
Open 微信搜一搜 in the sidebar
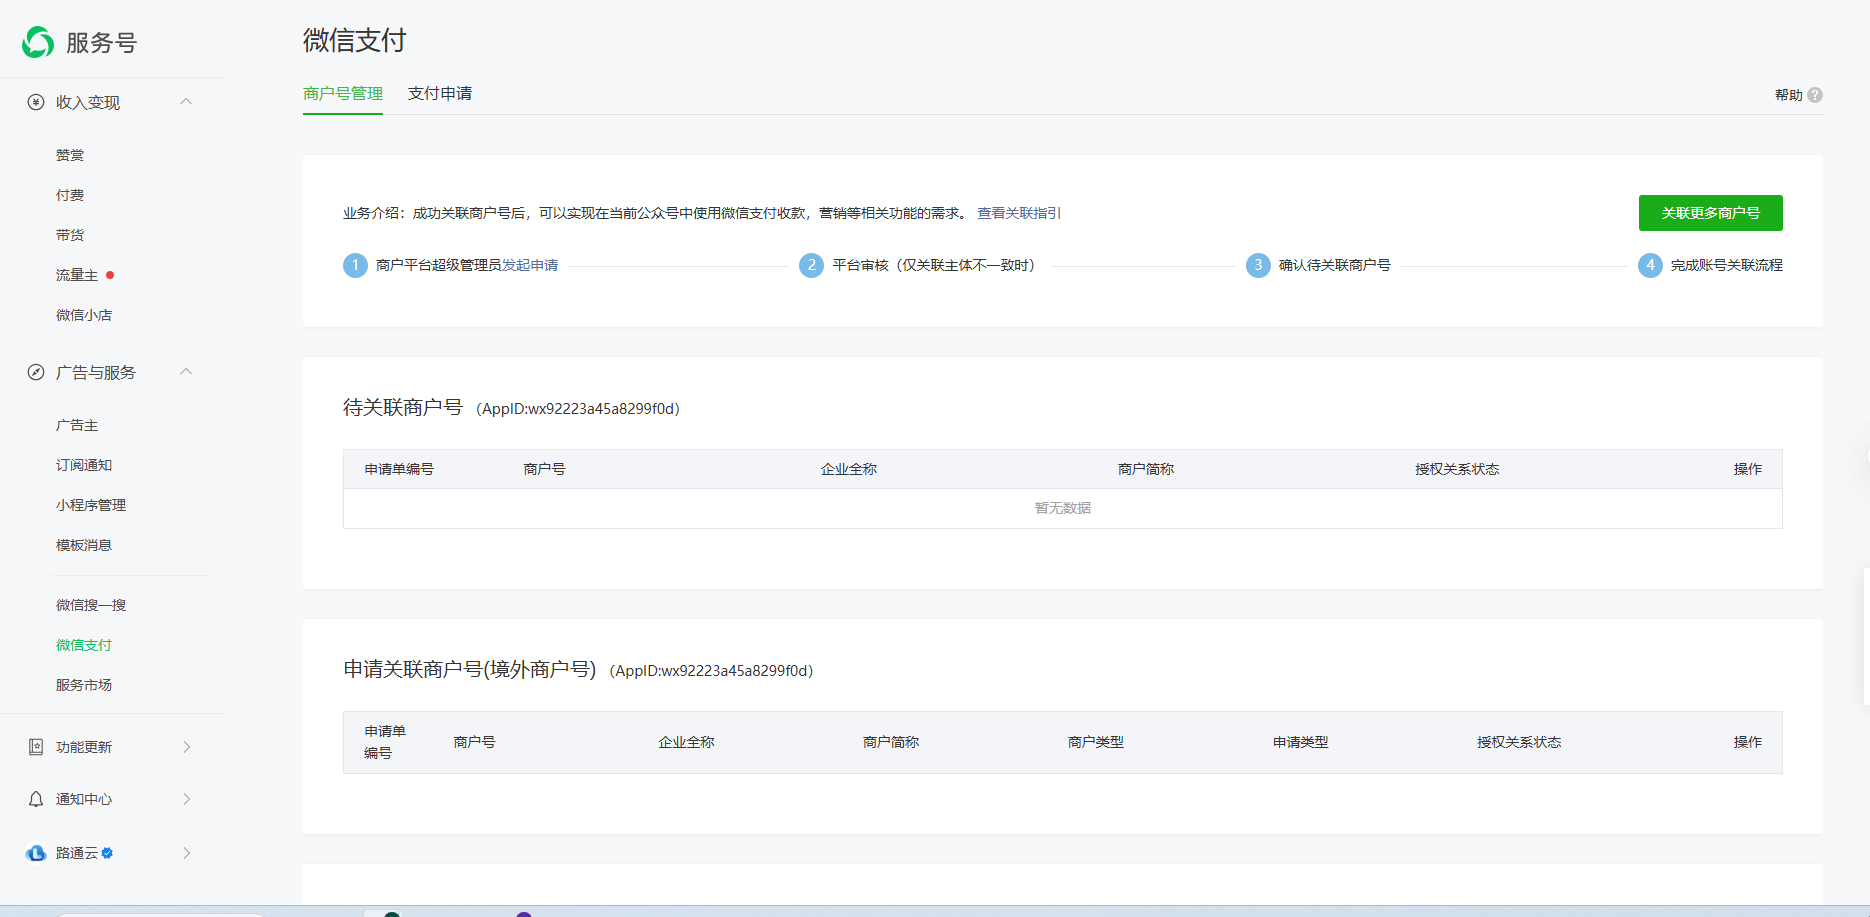click(x=91, y=605)
